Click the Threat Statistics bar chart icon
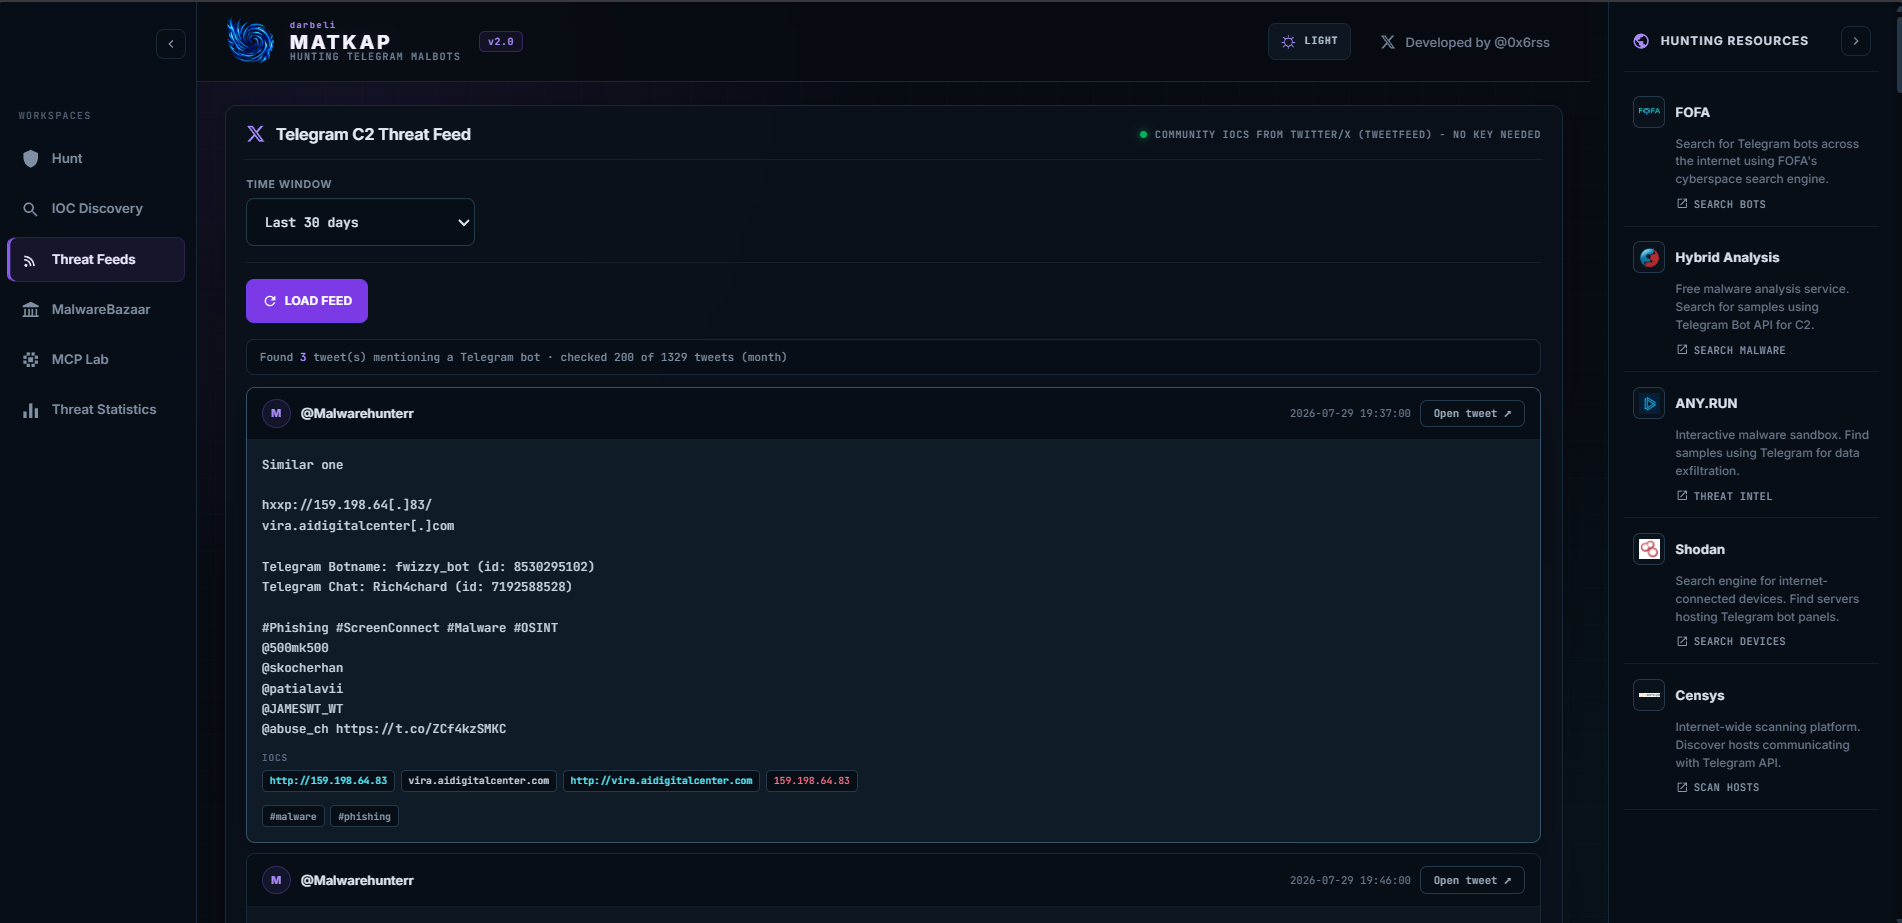 (x=31, y=410)
